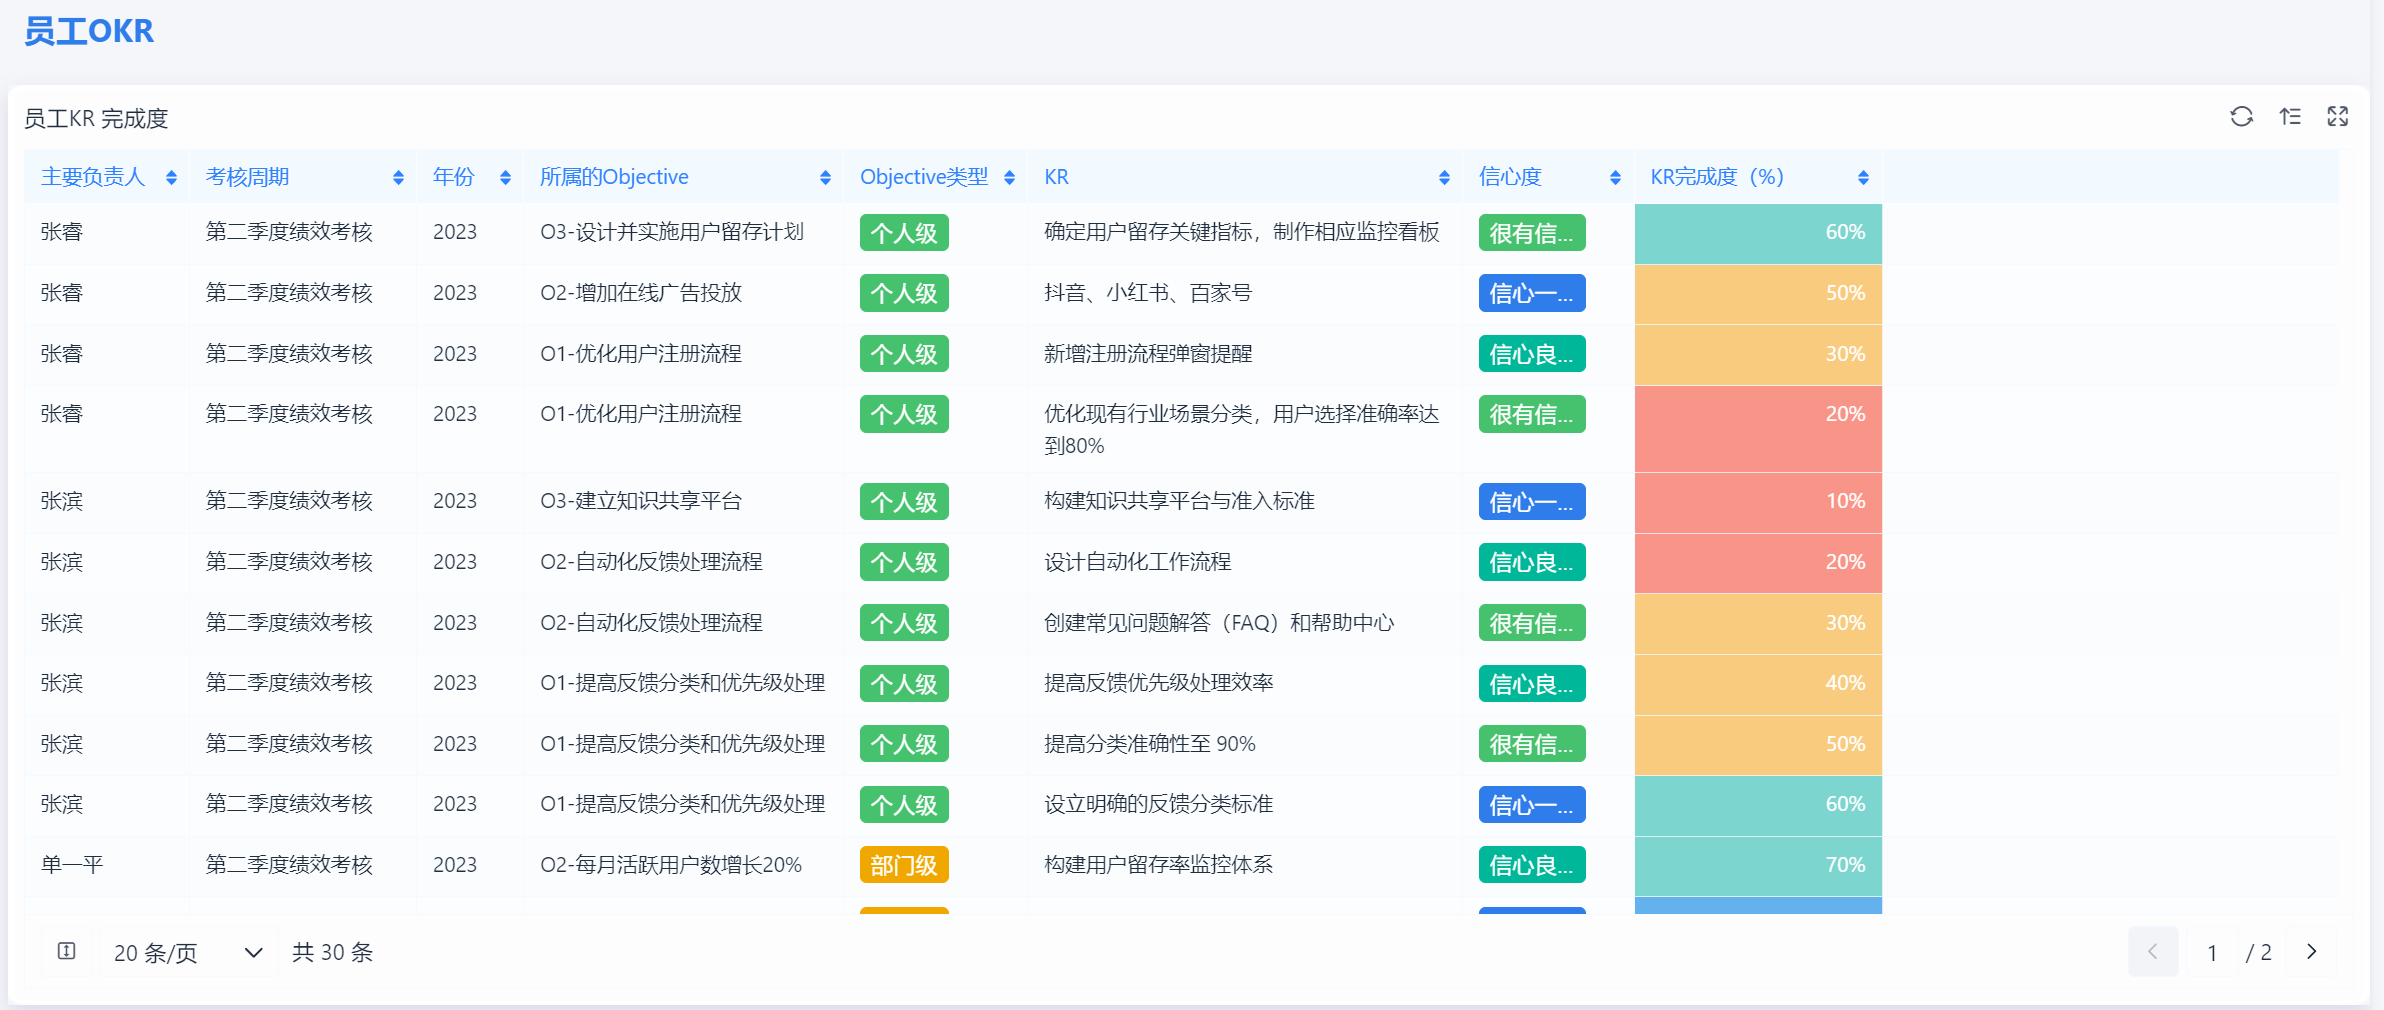This screenshot has height=1010, width=2384.
Task: Click the previous page arrow
Action: pyautogui.click(x=2153, y=952)
